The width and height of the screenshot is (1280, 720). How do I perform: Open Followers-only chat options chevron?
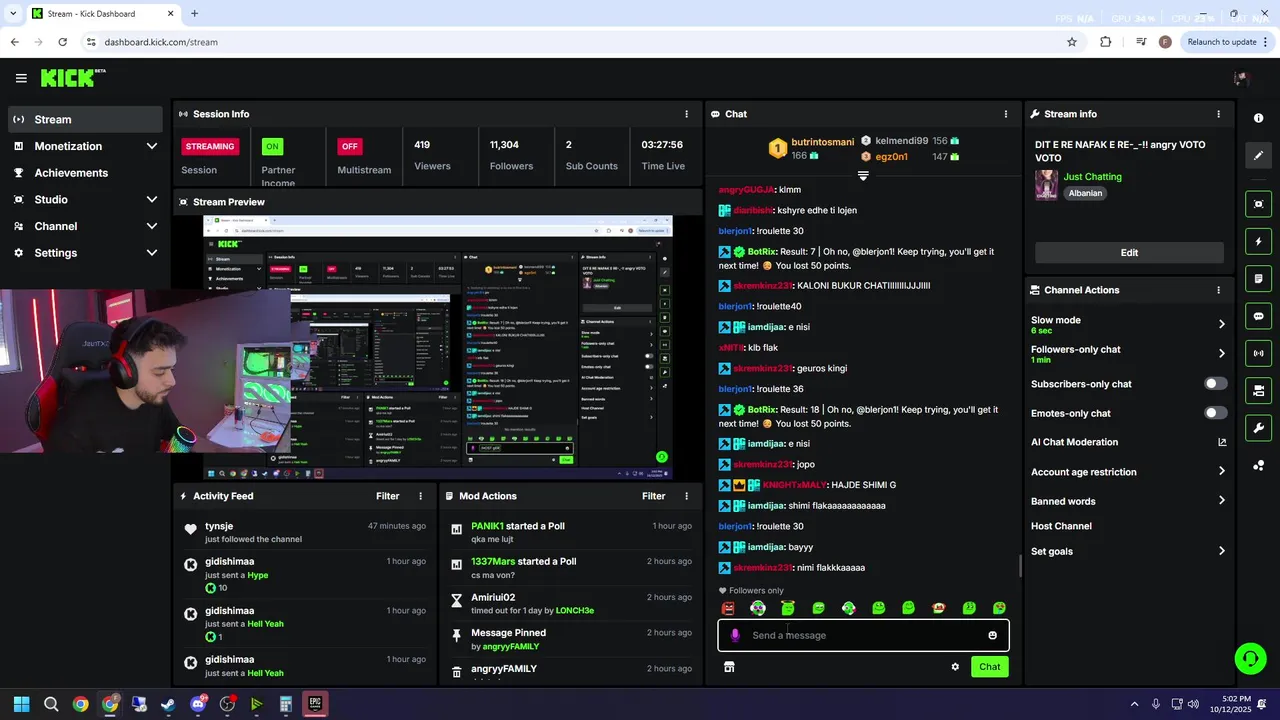point(1221,353)
